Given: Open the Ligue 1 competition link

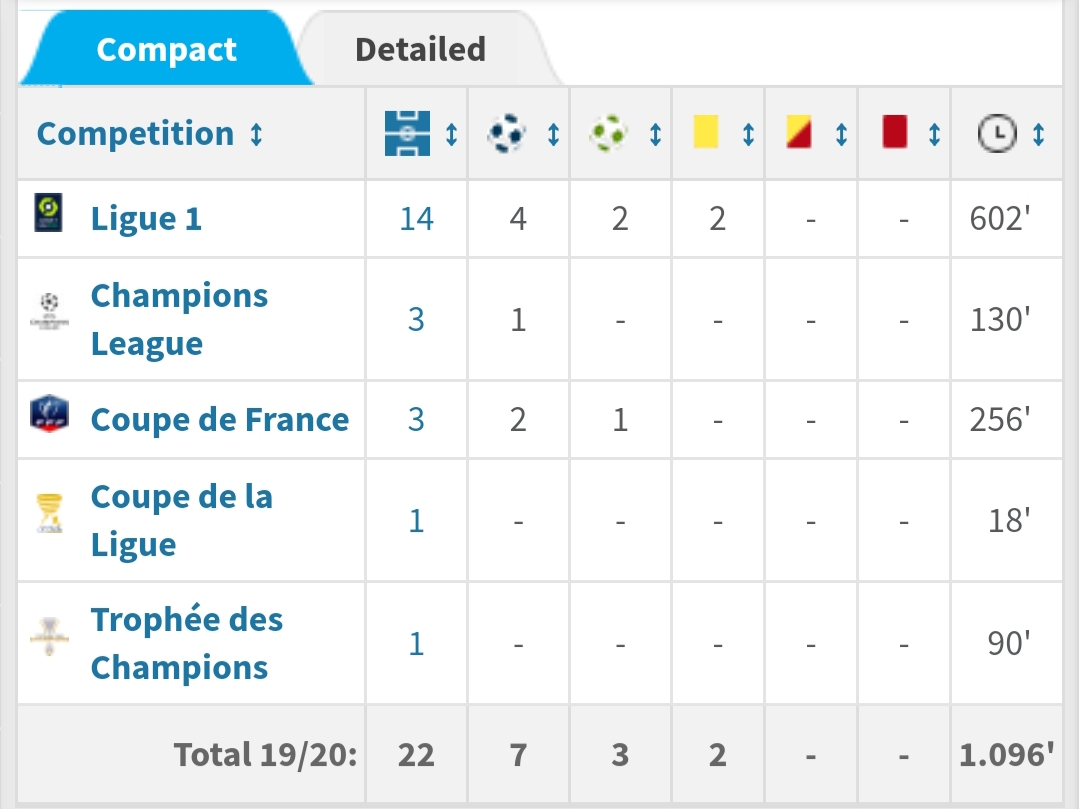Looking at the screenshot, I should coord(146,219).
